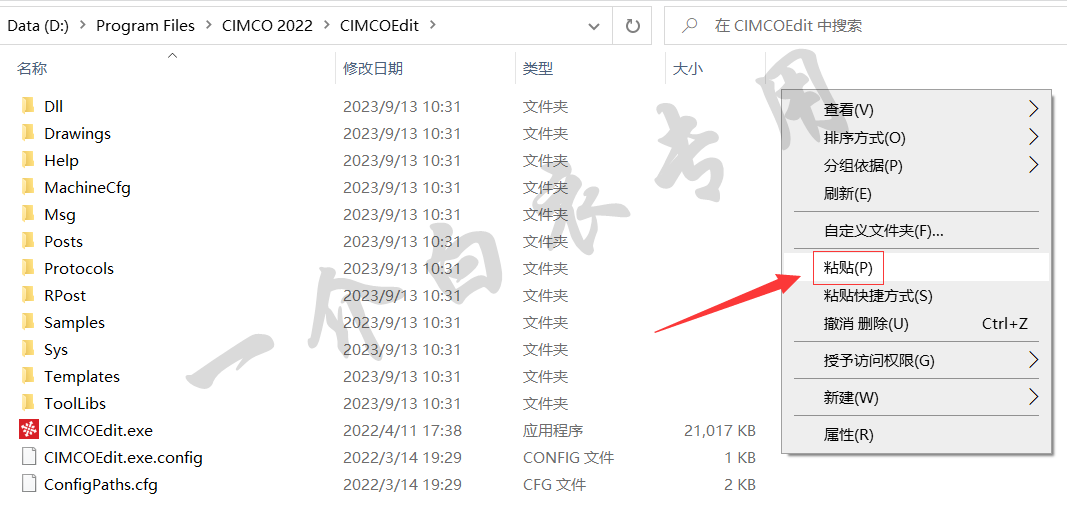Open the address bar history dropdown
The height and width of the screenshot is (526, 1067).
(x=593, y=26)
